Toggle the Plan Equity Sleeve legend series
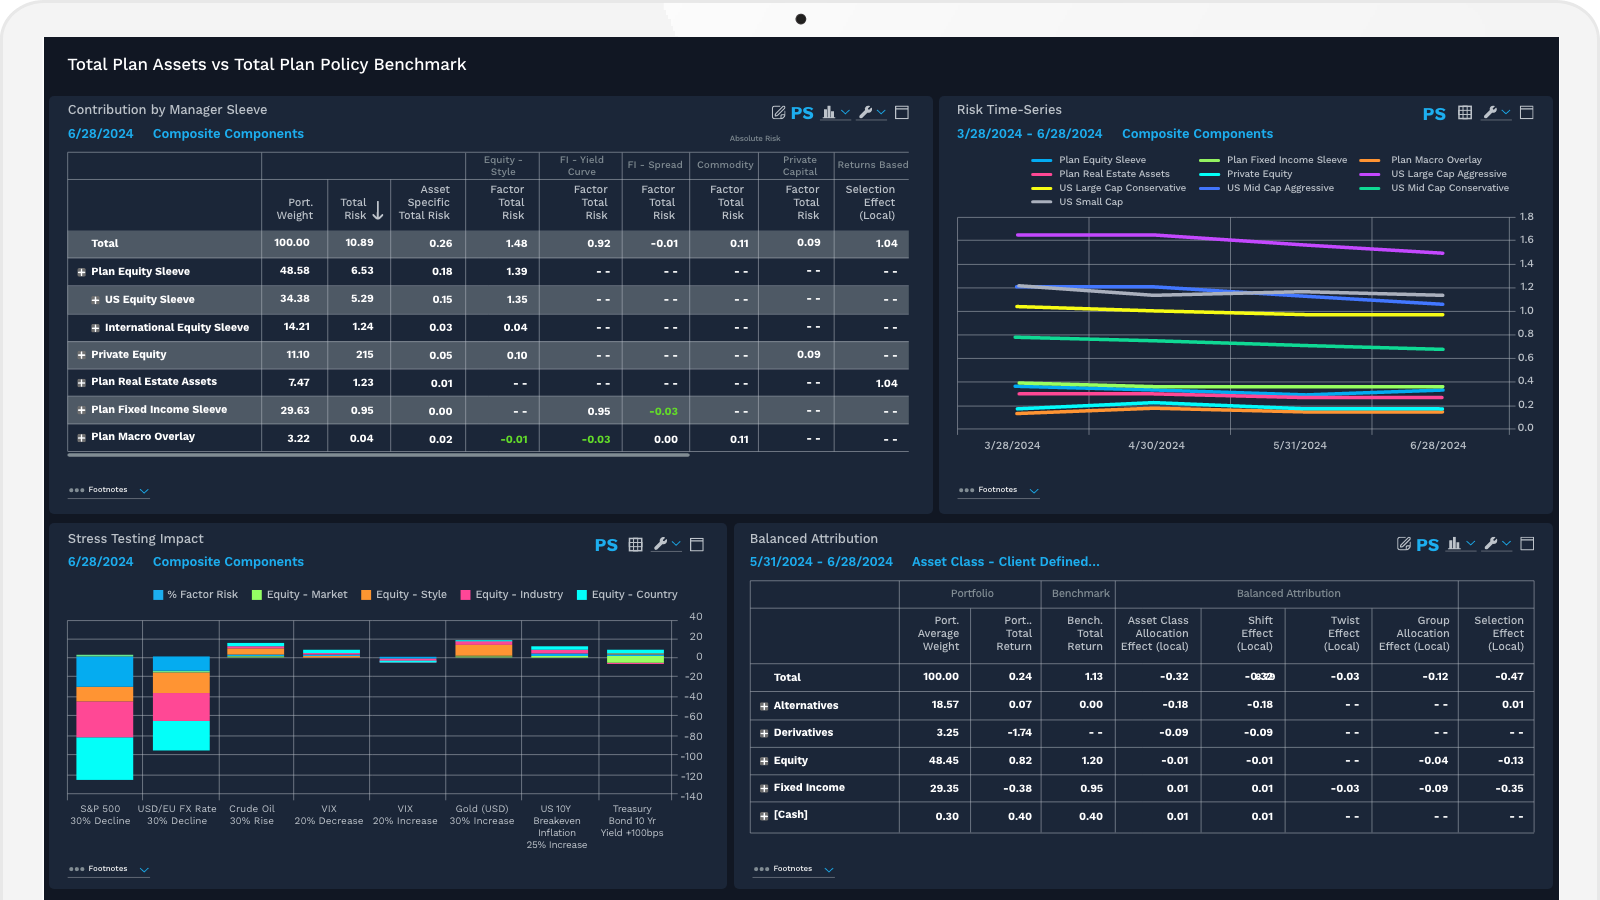The width and height of the screenshot is (1600, 900). (x=1100, y=159)
